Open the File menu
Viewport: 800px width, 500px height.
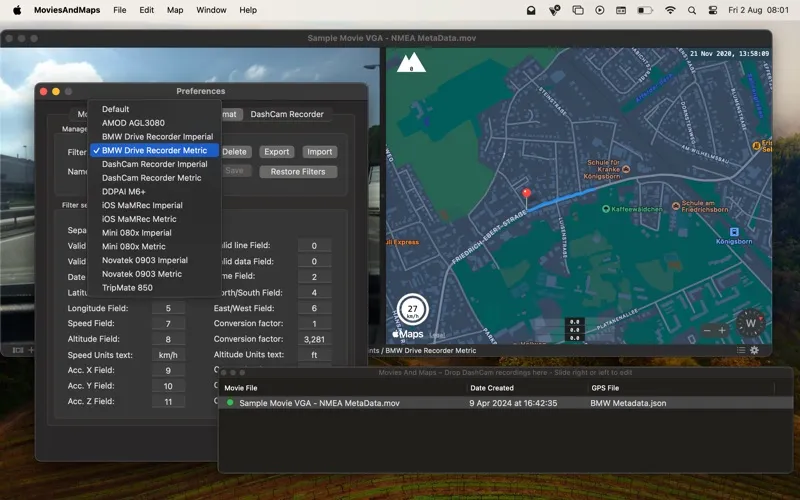pyautogui.click(x=120, y=10)
